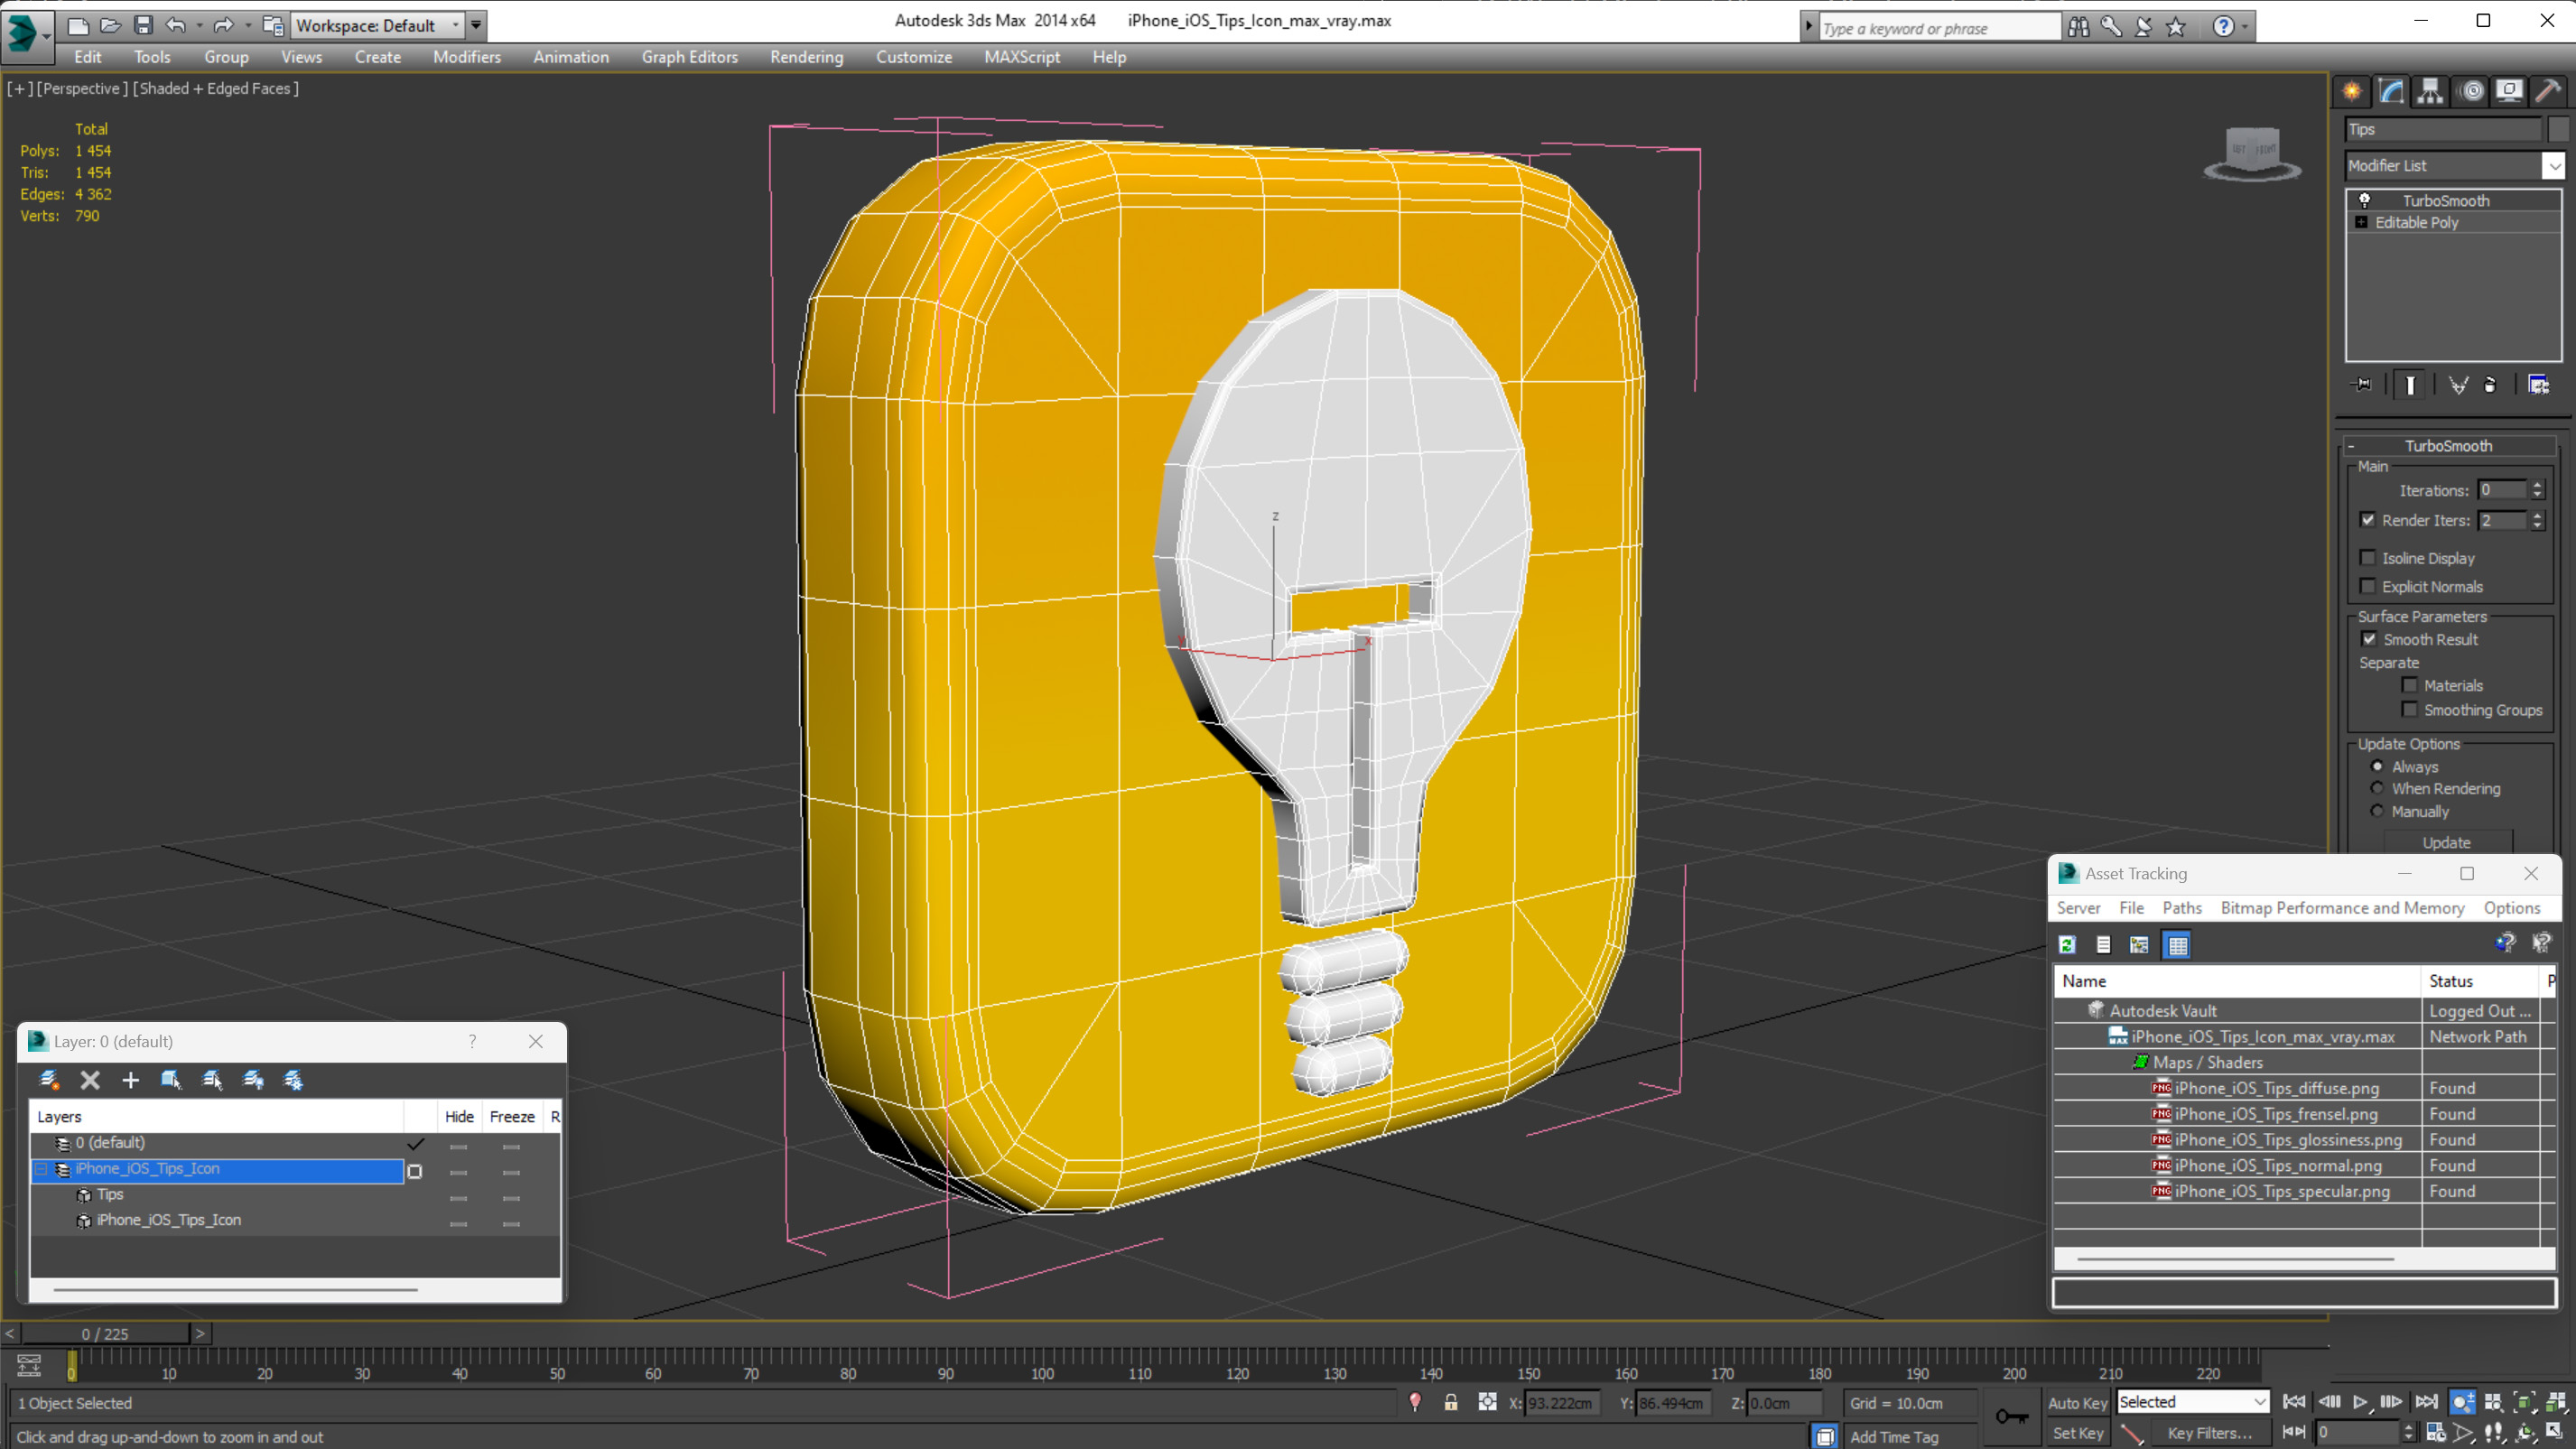Expand Editable Poly sub-object tree
The image size is (2576, 1449).
click(2362, 222)
